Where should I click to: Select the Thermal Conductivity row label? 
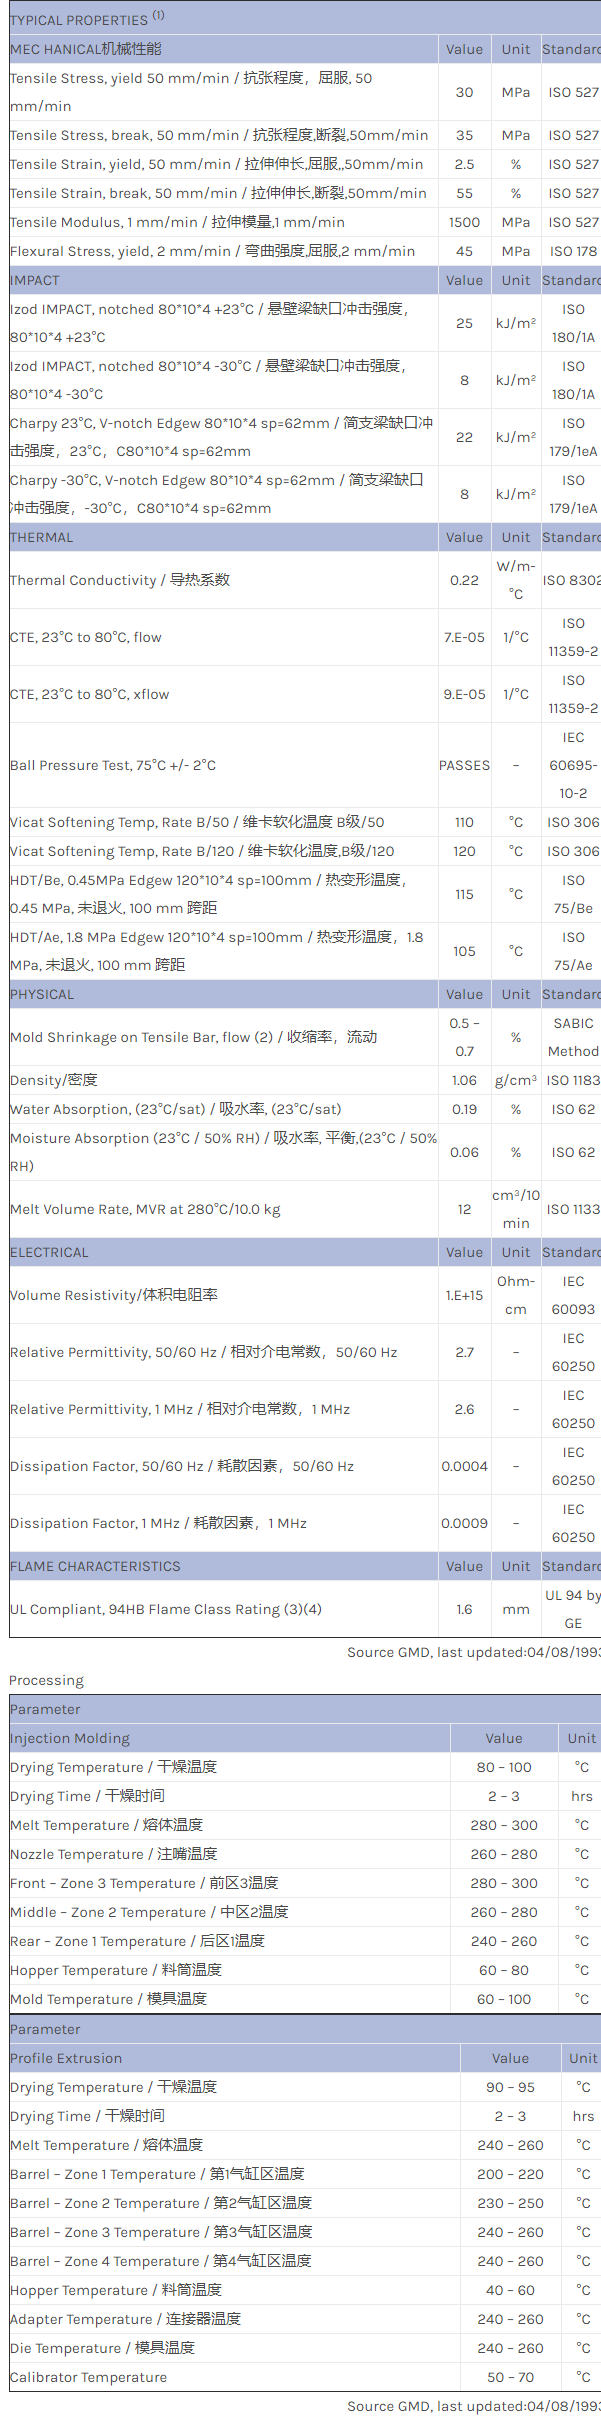point(120,580)
